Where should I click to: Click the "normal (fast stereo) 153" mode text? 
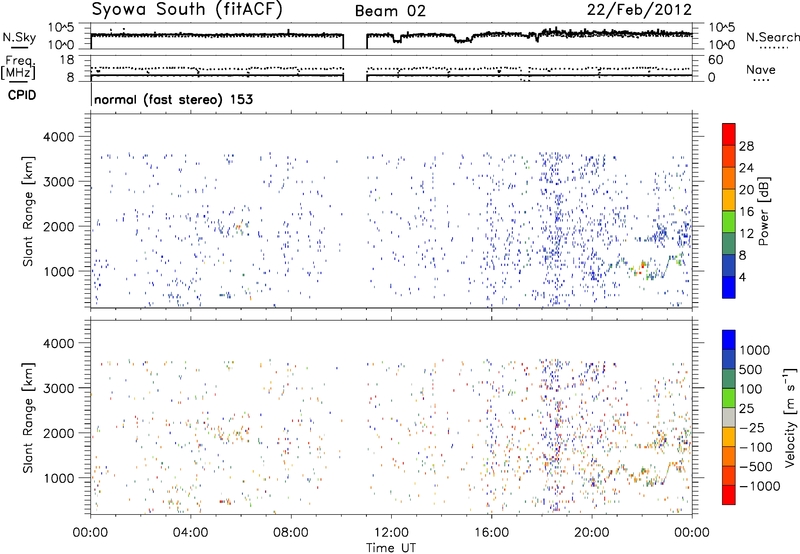click(173, 99)
